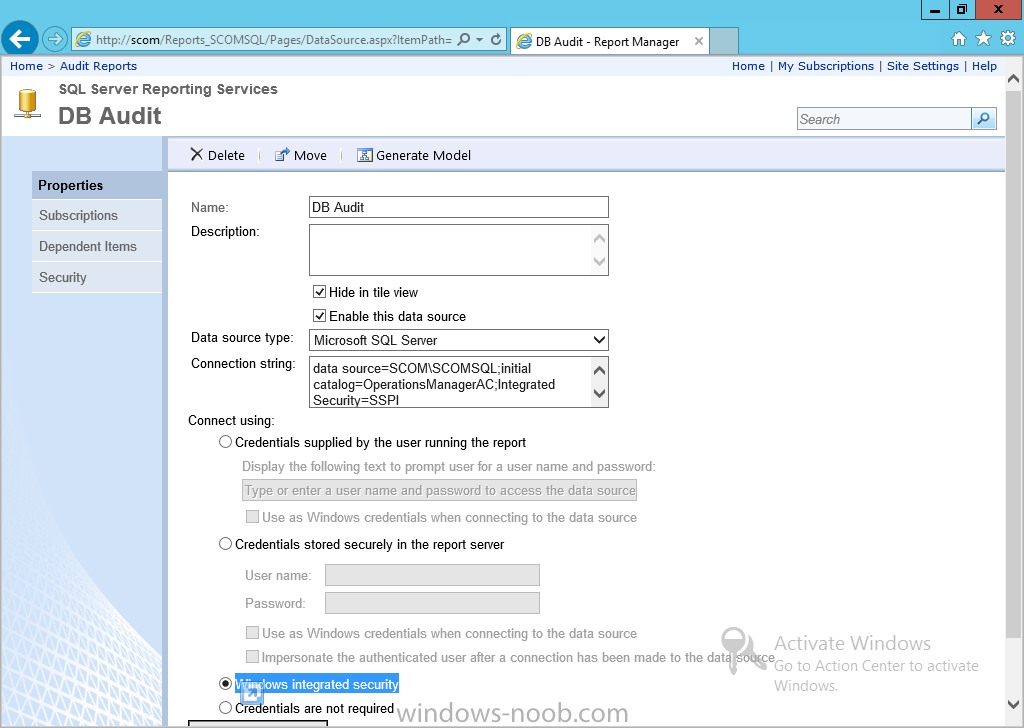Open the Security tab
Viewport: 1024px width, 728px height.
click(97, 277)
